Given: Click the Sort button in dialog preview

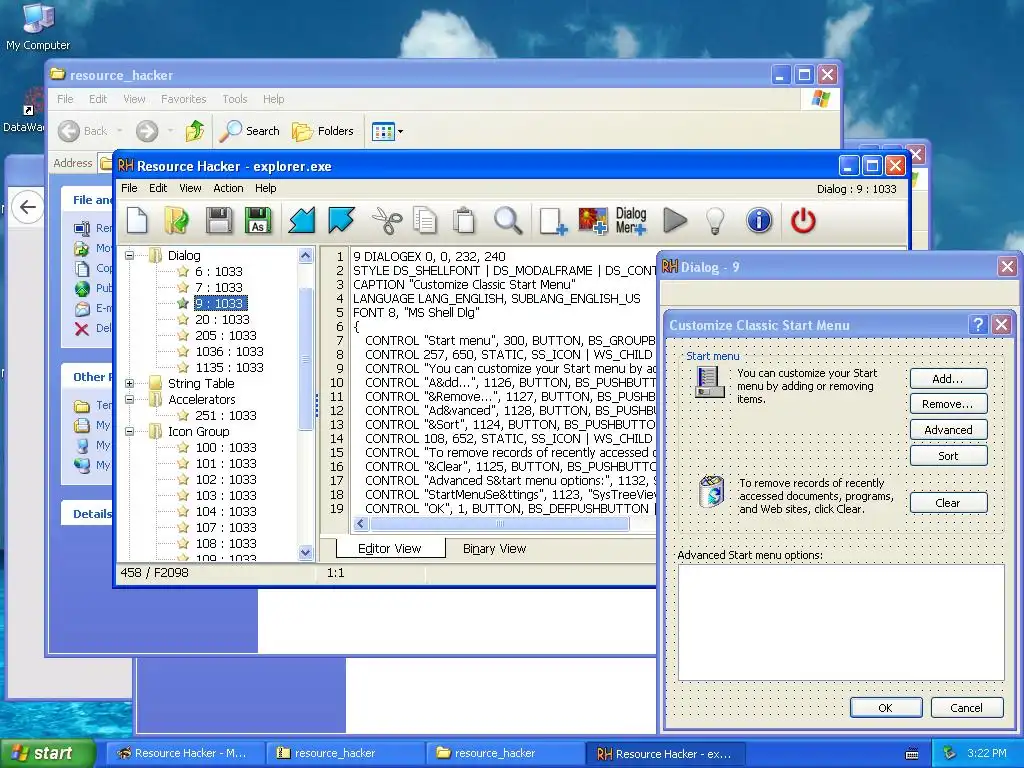Looking at the screenshot, I should [x=948, y=456].
